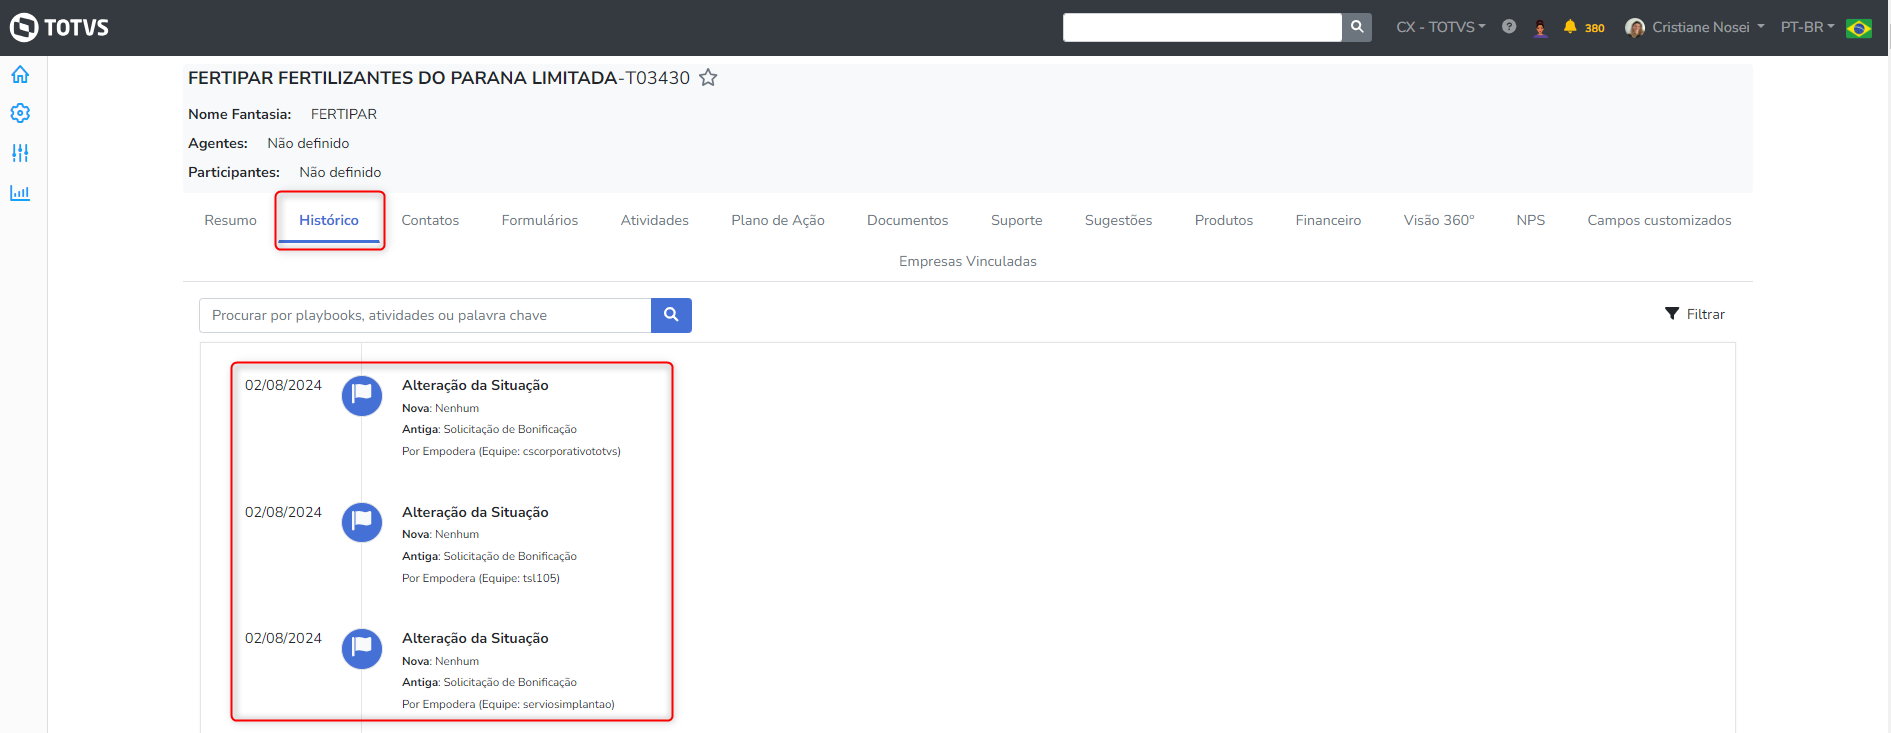Click the Nome Fantasia value FERTIPAR
Image resolution: width=1891 pixels, height=733 pixels.
pyautogui.click(x=344, y=114)
